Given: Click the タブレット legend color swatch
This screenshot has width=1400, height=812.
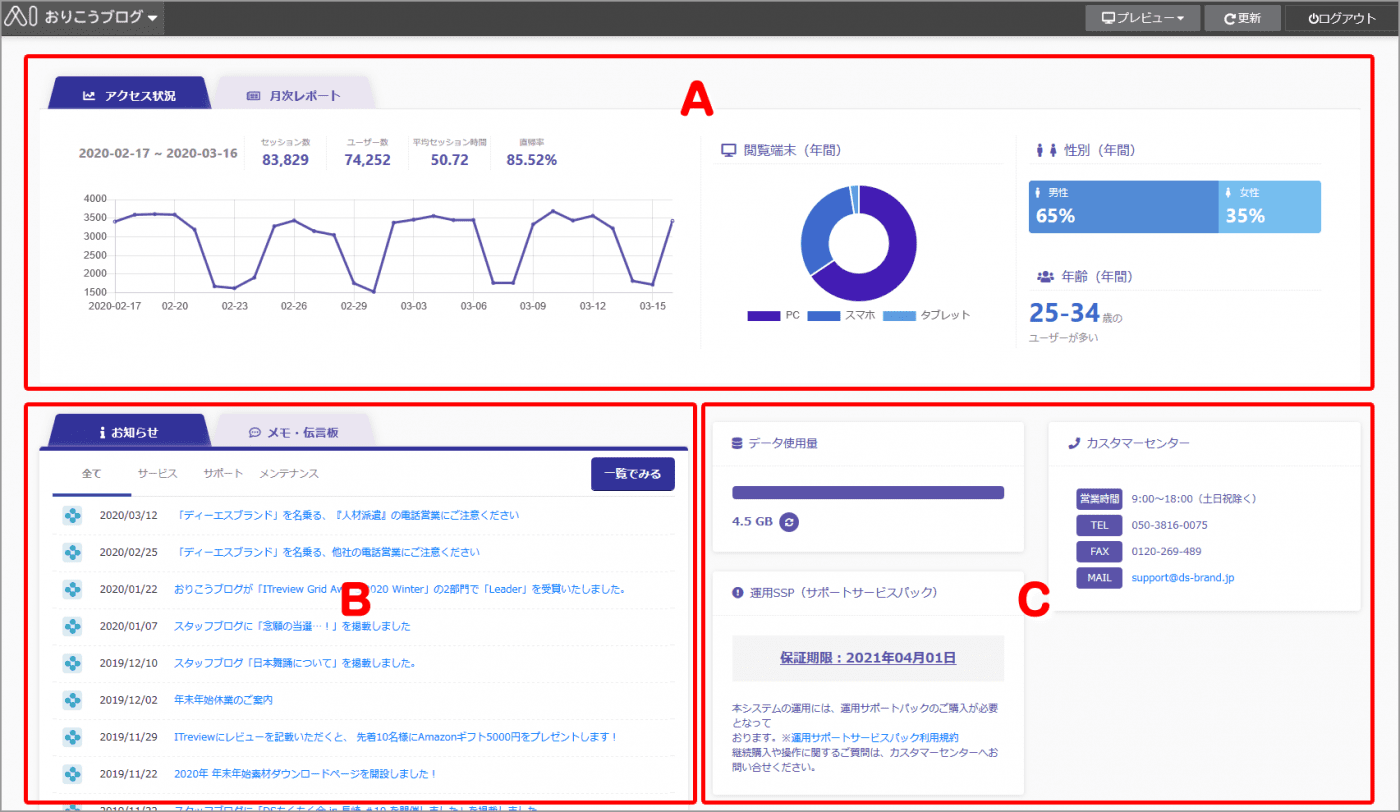Looking at the screenshot, I should click(x=898, y=316).
